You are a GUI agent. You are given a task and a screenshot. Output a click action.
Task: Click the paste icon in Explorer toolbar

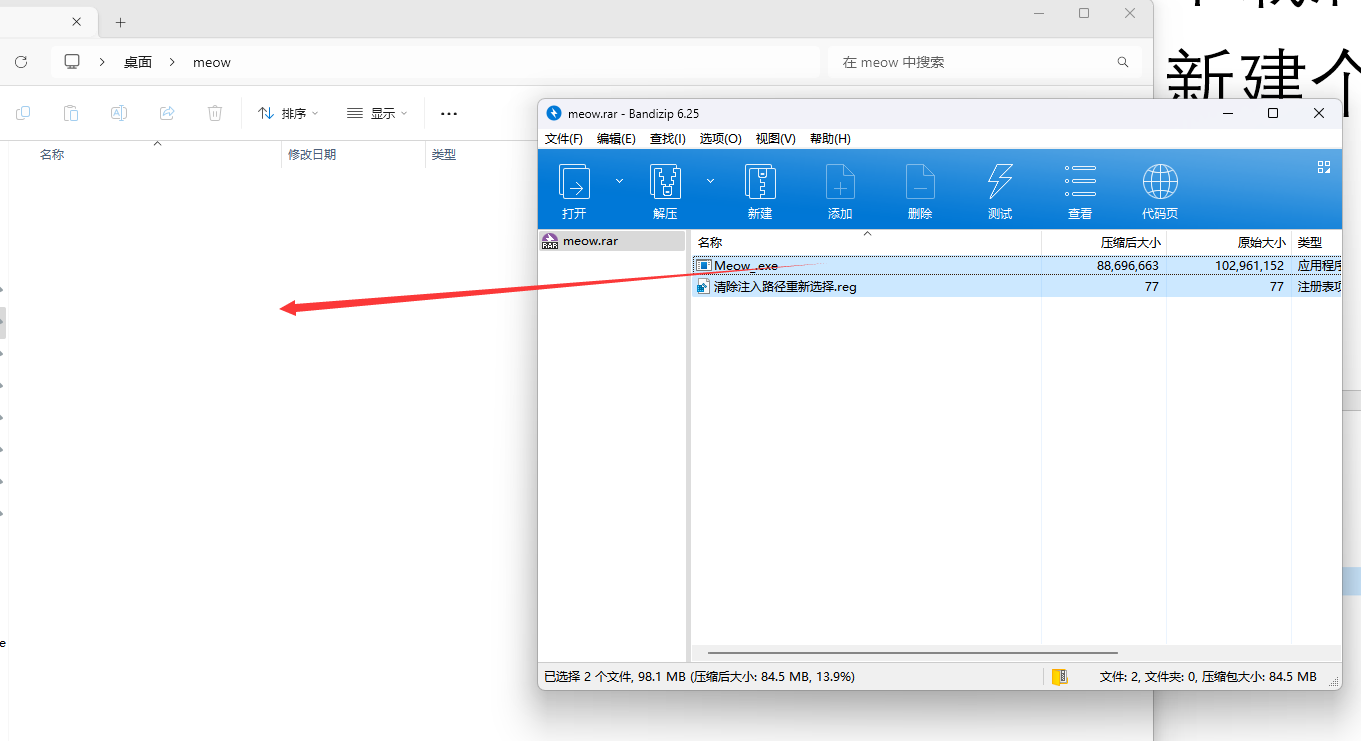(71, 113)
